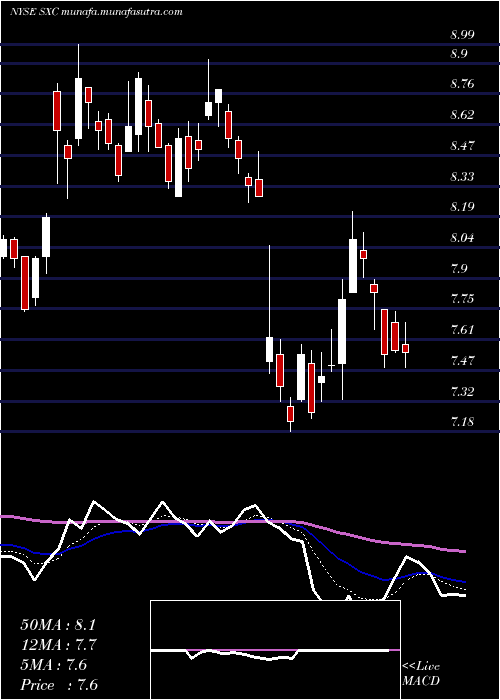Click the 7.9 price level label
The width and height of the screenshot is (500, 700).
click(x=459, y=269)
